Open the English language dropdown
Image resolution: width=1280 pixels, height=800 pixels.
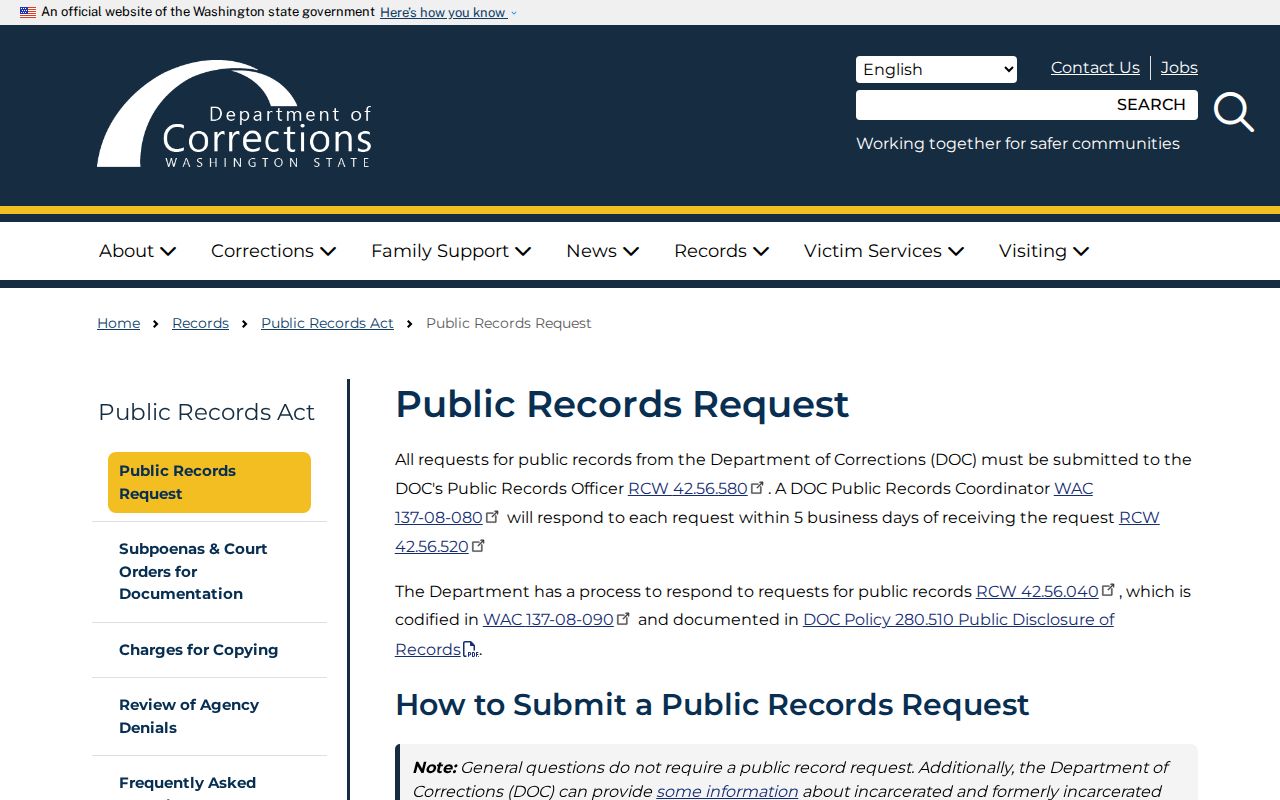click(x=936, y=69)
